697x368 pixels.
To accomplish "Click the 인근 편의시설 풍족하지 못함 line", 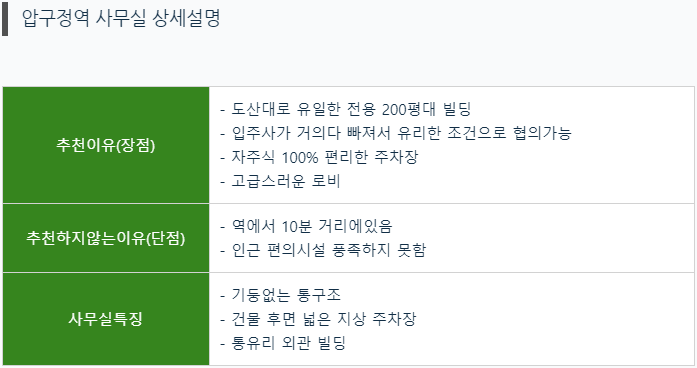I will (323, 251).
